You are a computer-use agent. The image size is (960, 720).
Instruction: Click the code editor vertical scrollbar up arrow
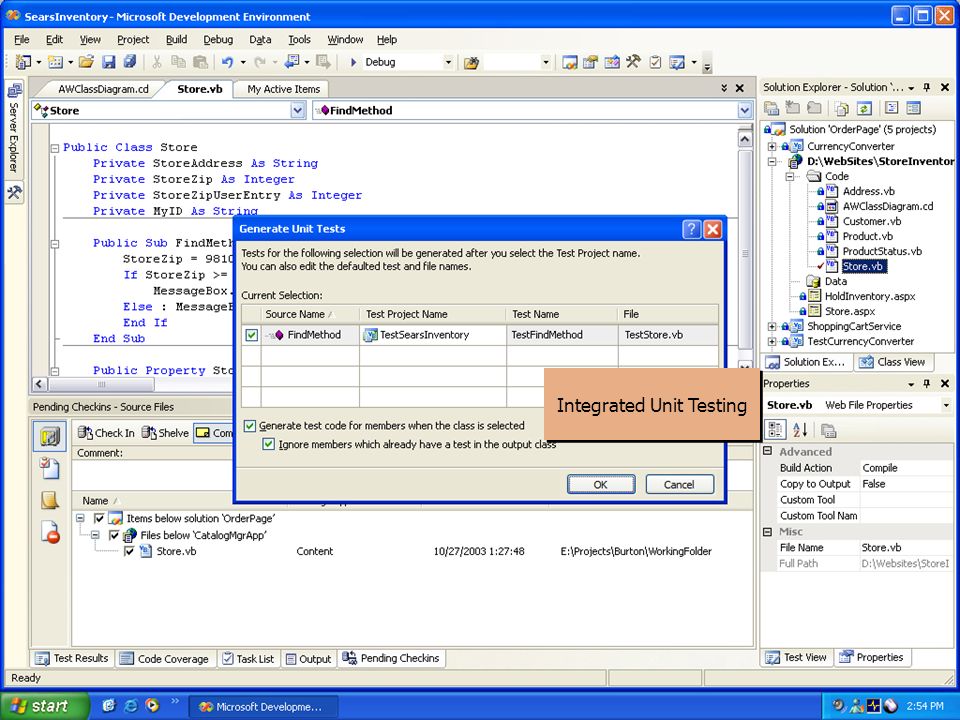click(x=745, y=139)
